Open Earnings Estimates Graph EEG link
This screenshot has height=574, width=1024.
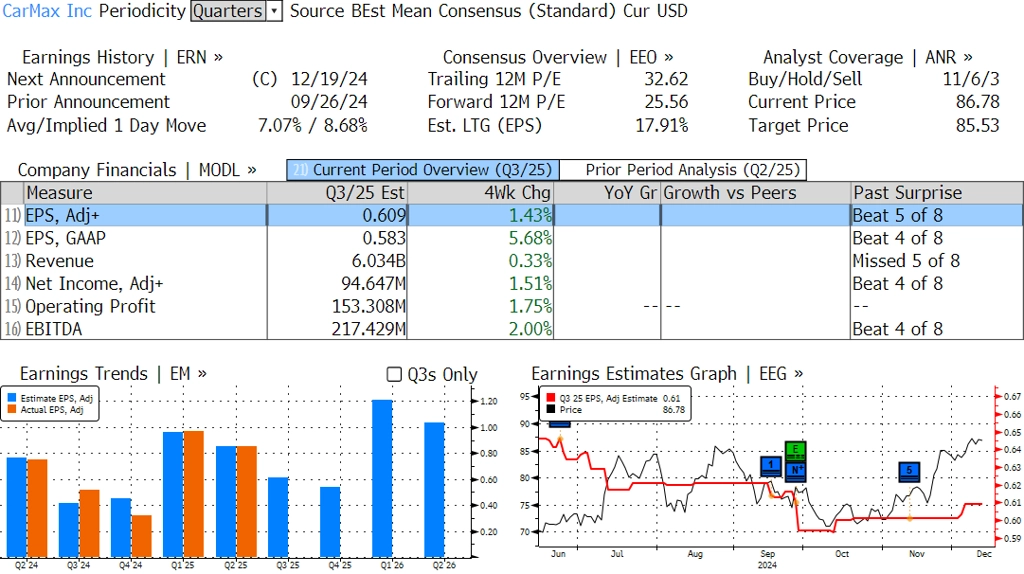(667, 374)
